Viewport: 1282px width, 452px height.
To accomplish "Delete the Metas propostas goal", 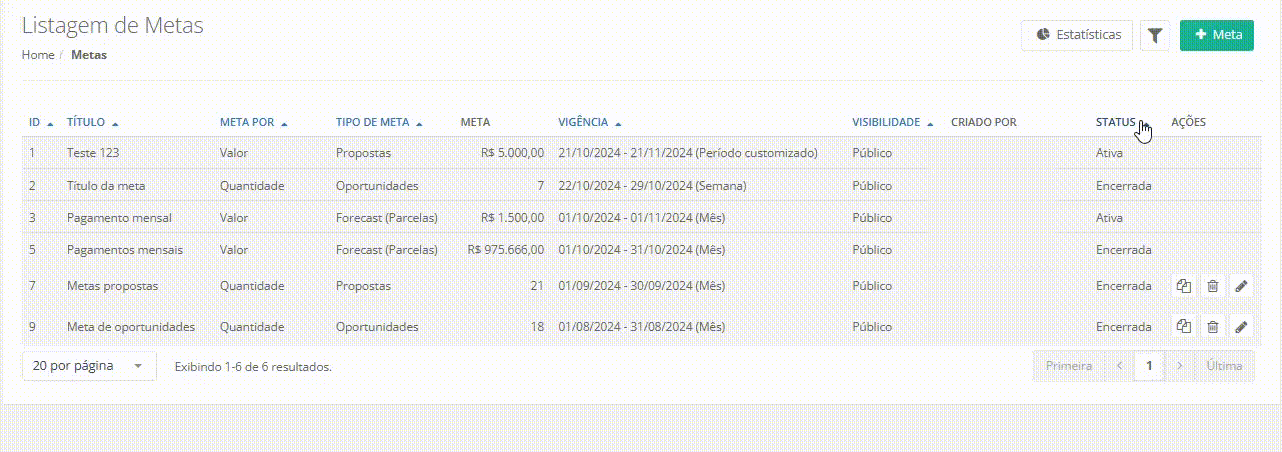I will click(x=1212, y=286).
